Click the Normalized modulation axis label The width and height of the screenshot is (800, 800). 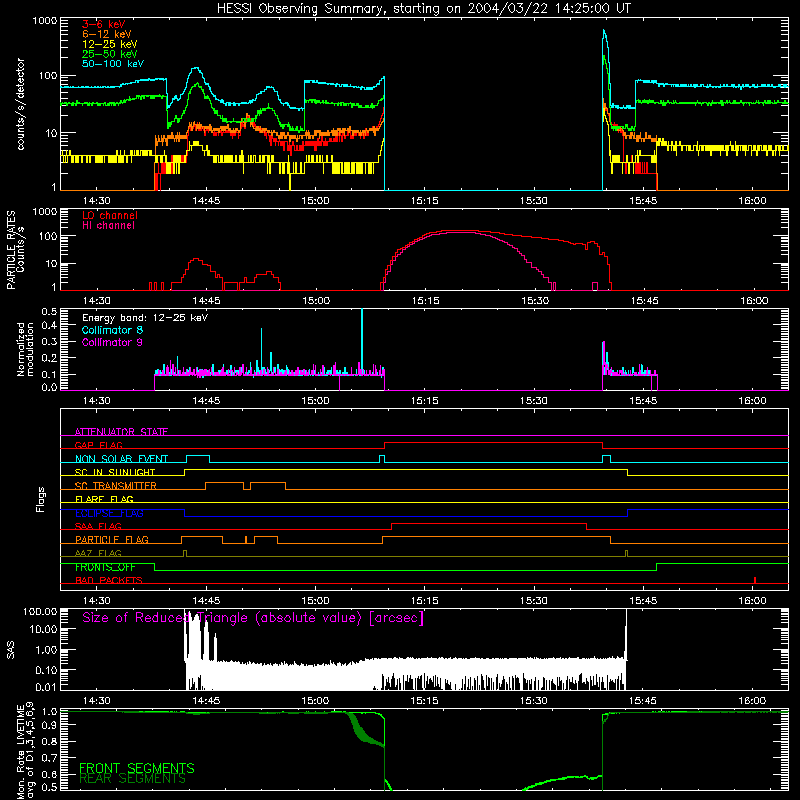pyautogui.click(x=25, y=349)
